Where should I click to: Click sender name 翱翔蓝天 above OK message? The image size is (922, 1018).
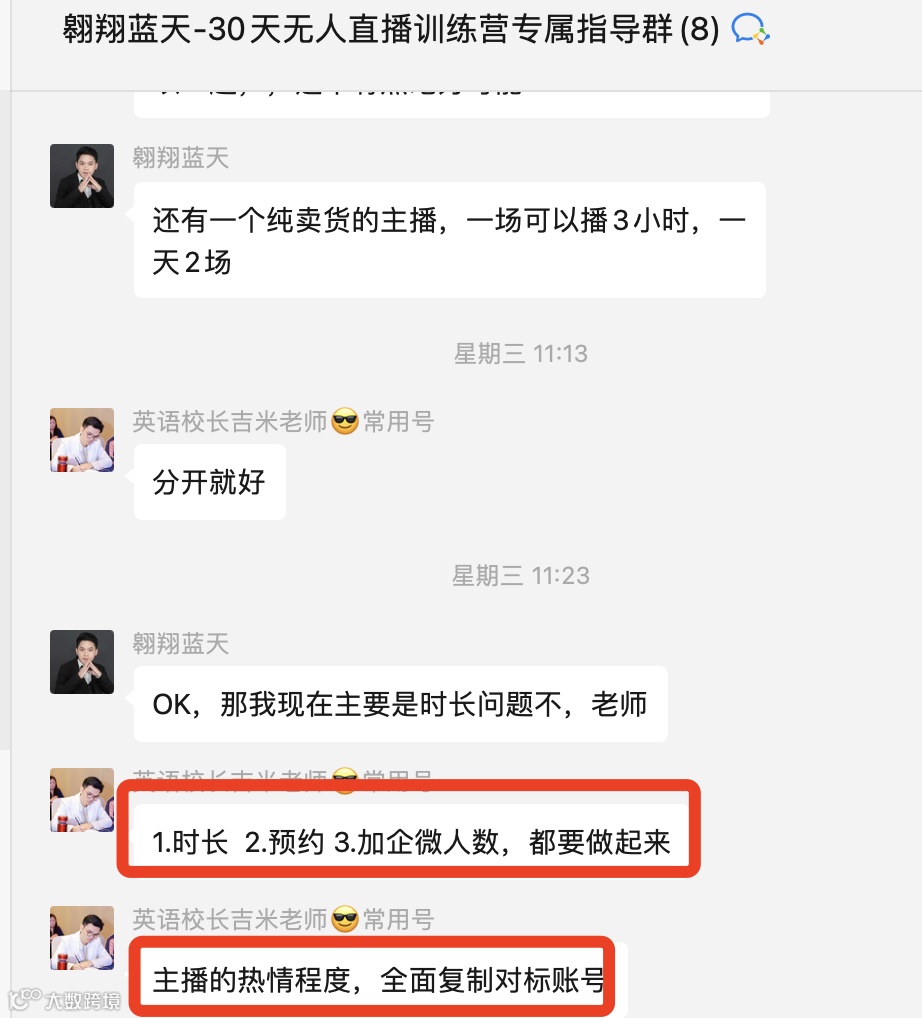coord(181,644)
